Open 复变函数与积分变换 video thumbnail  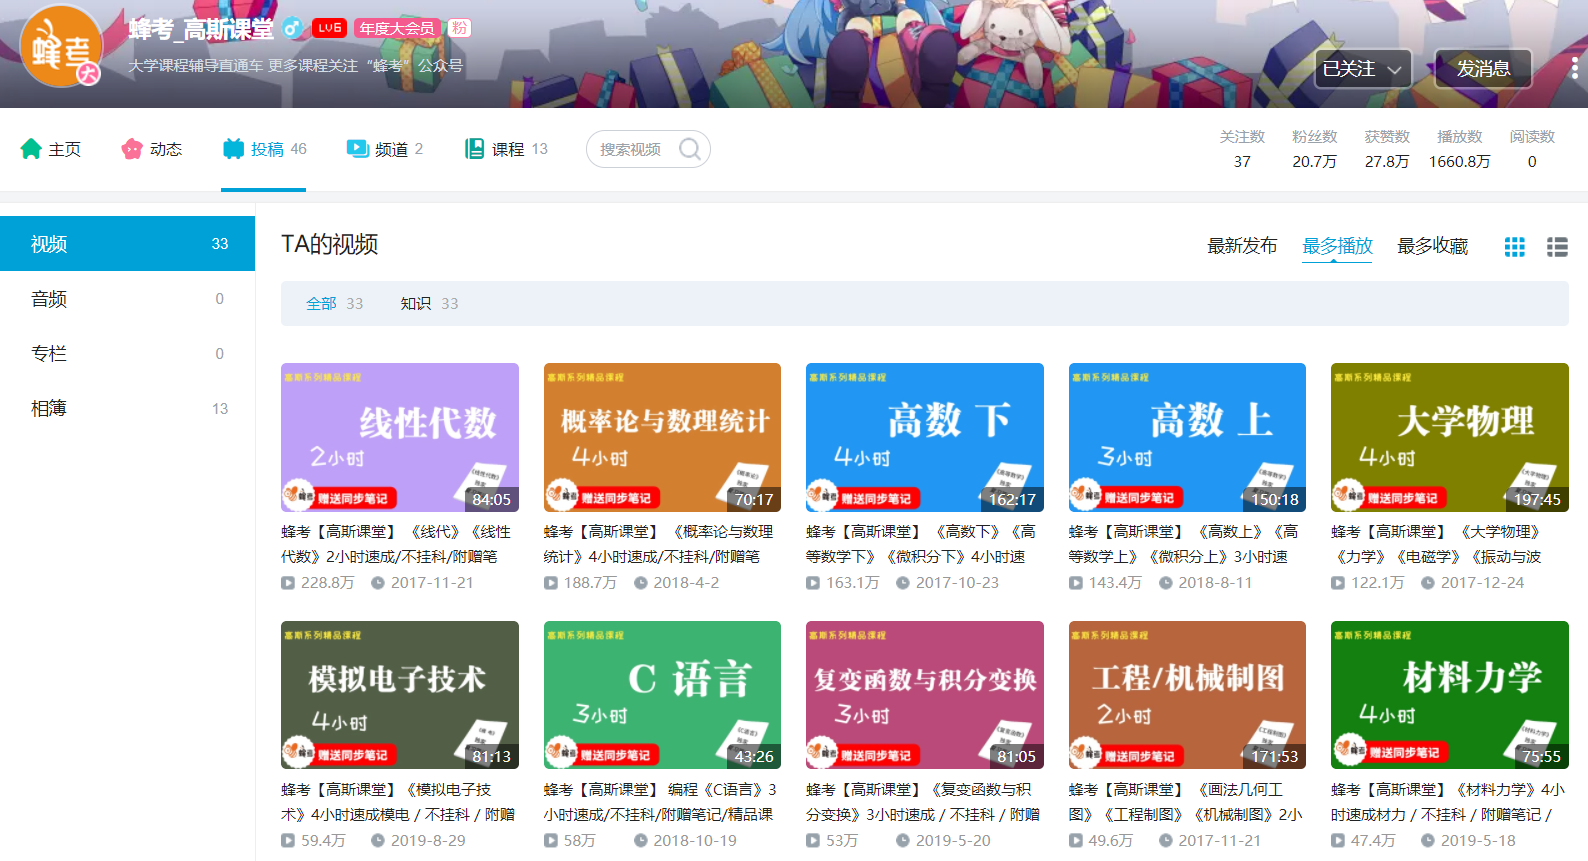[925, 695]
